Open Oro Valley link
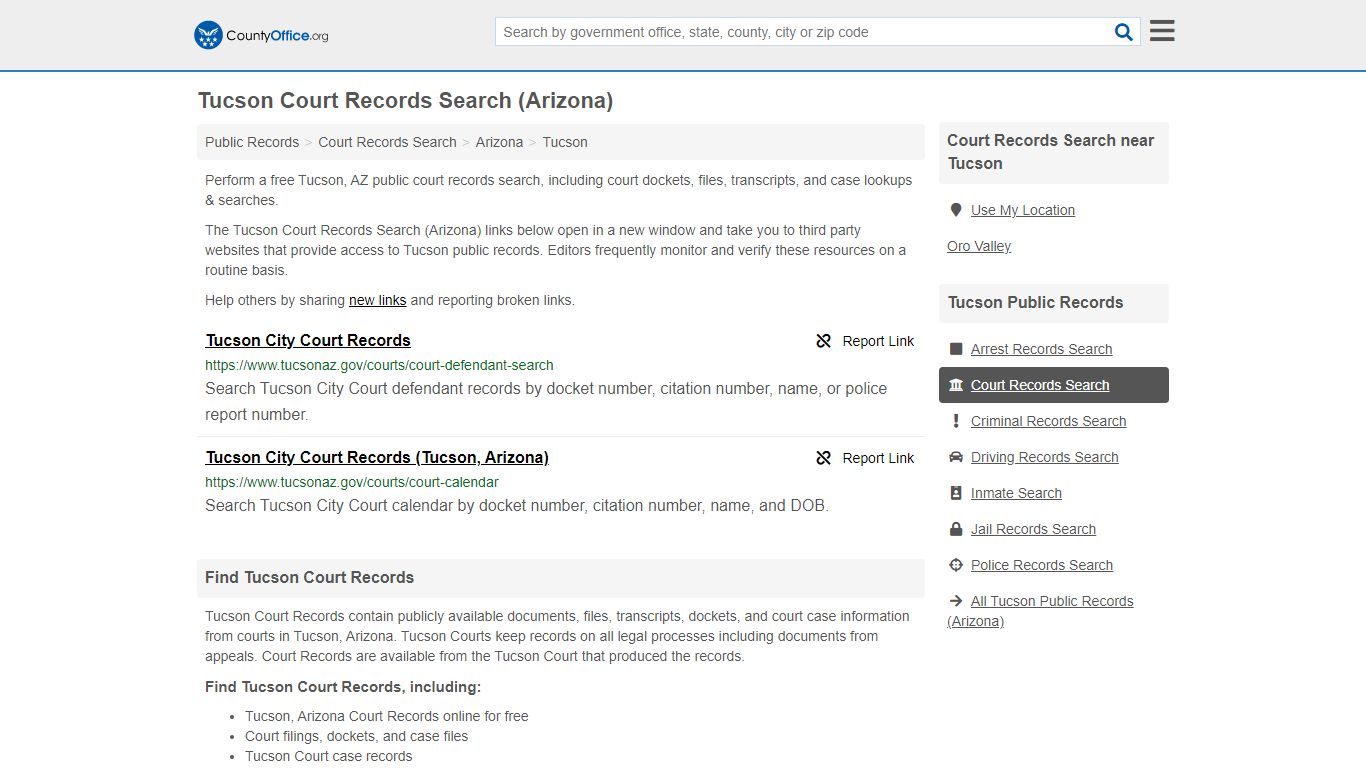Viewport: 1366px width, 768px height. click(979, 246)
